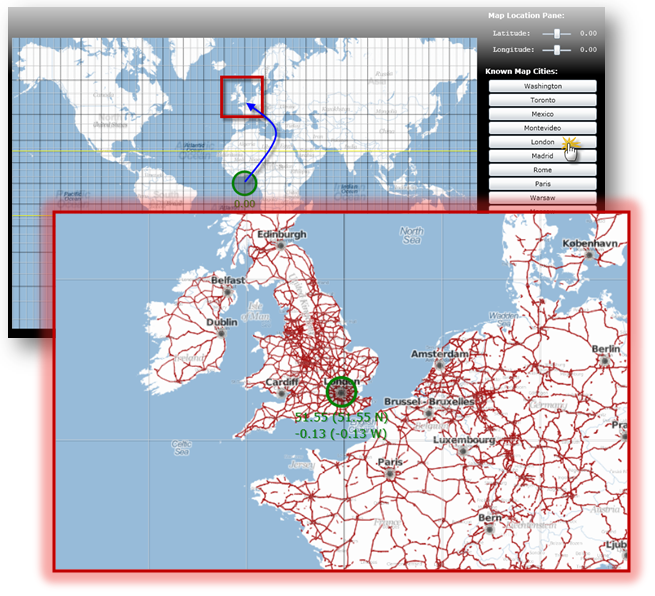Click the Latitude value 0.00

click(x=588, y=33)
